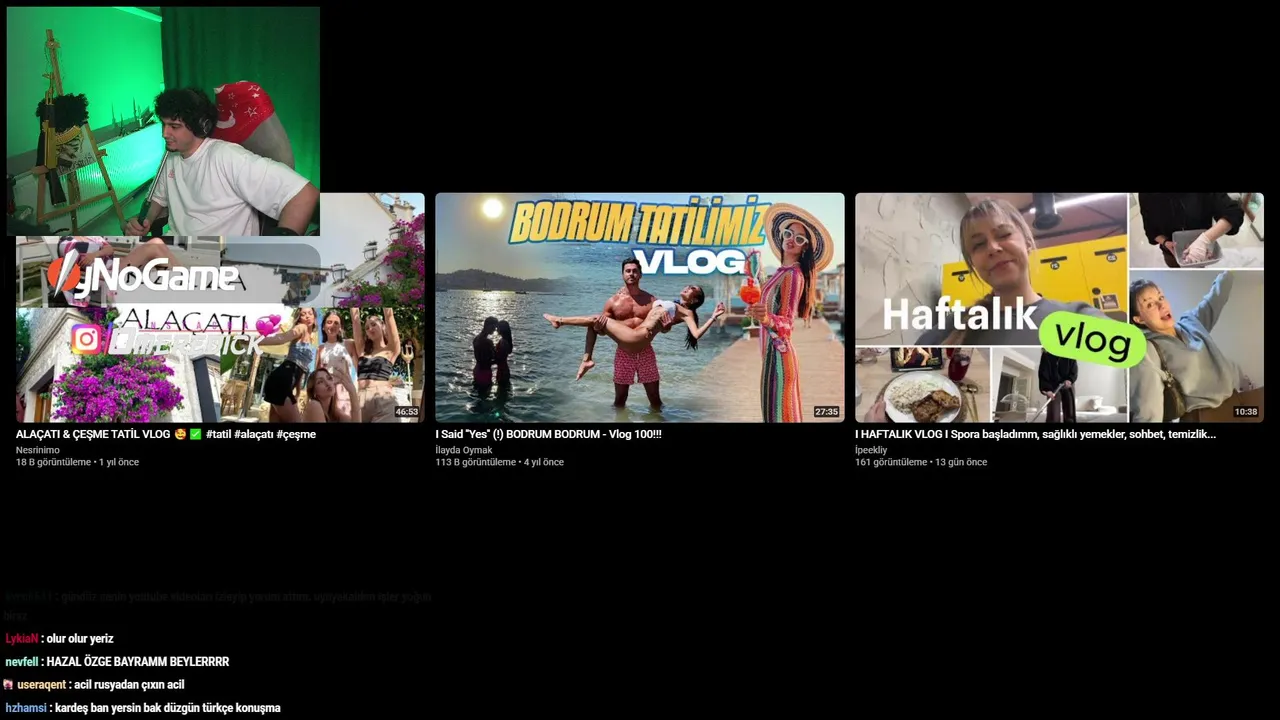Click the useraqent chat username
Screen dimensions: 1280x720
41,685
